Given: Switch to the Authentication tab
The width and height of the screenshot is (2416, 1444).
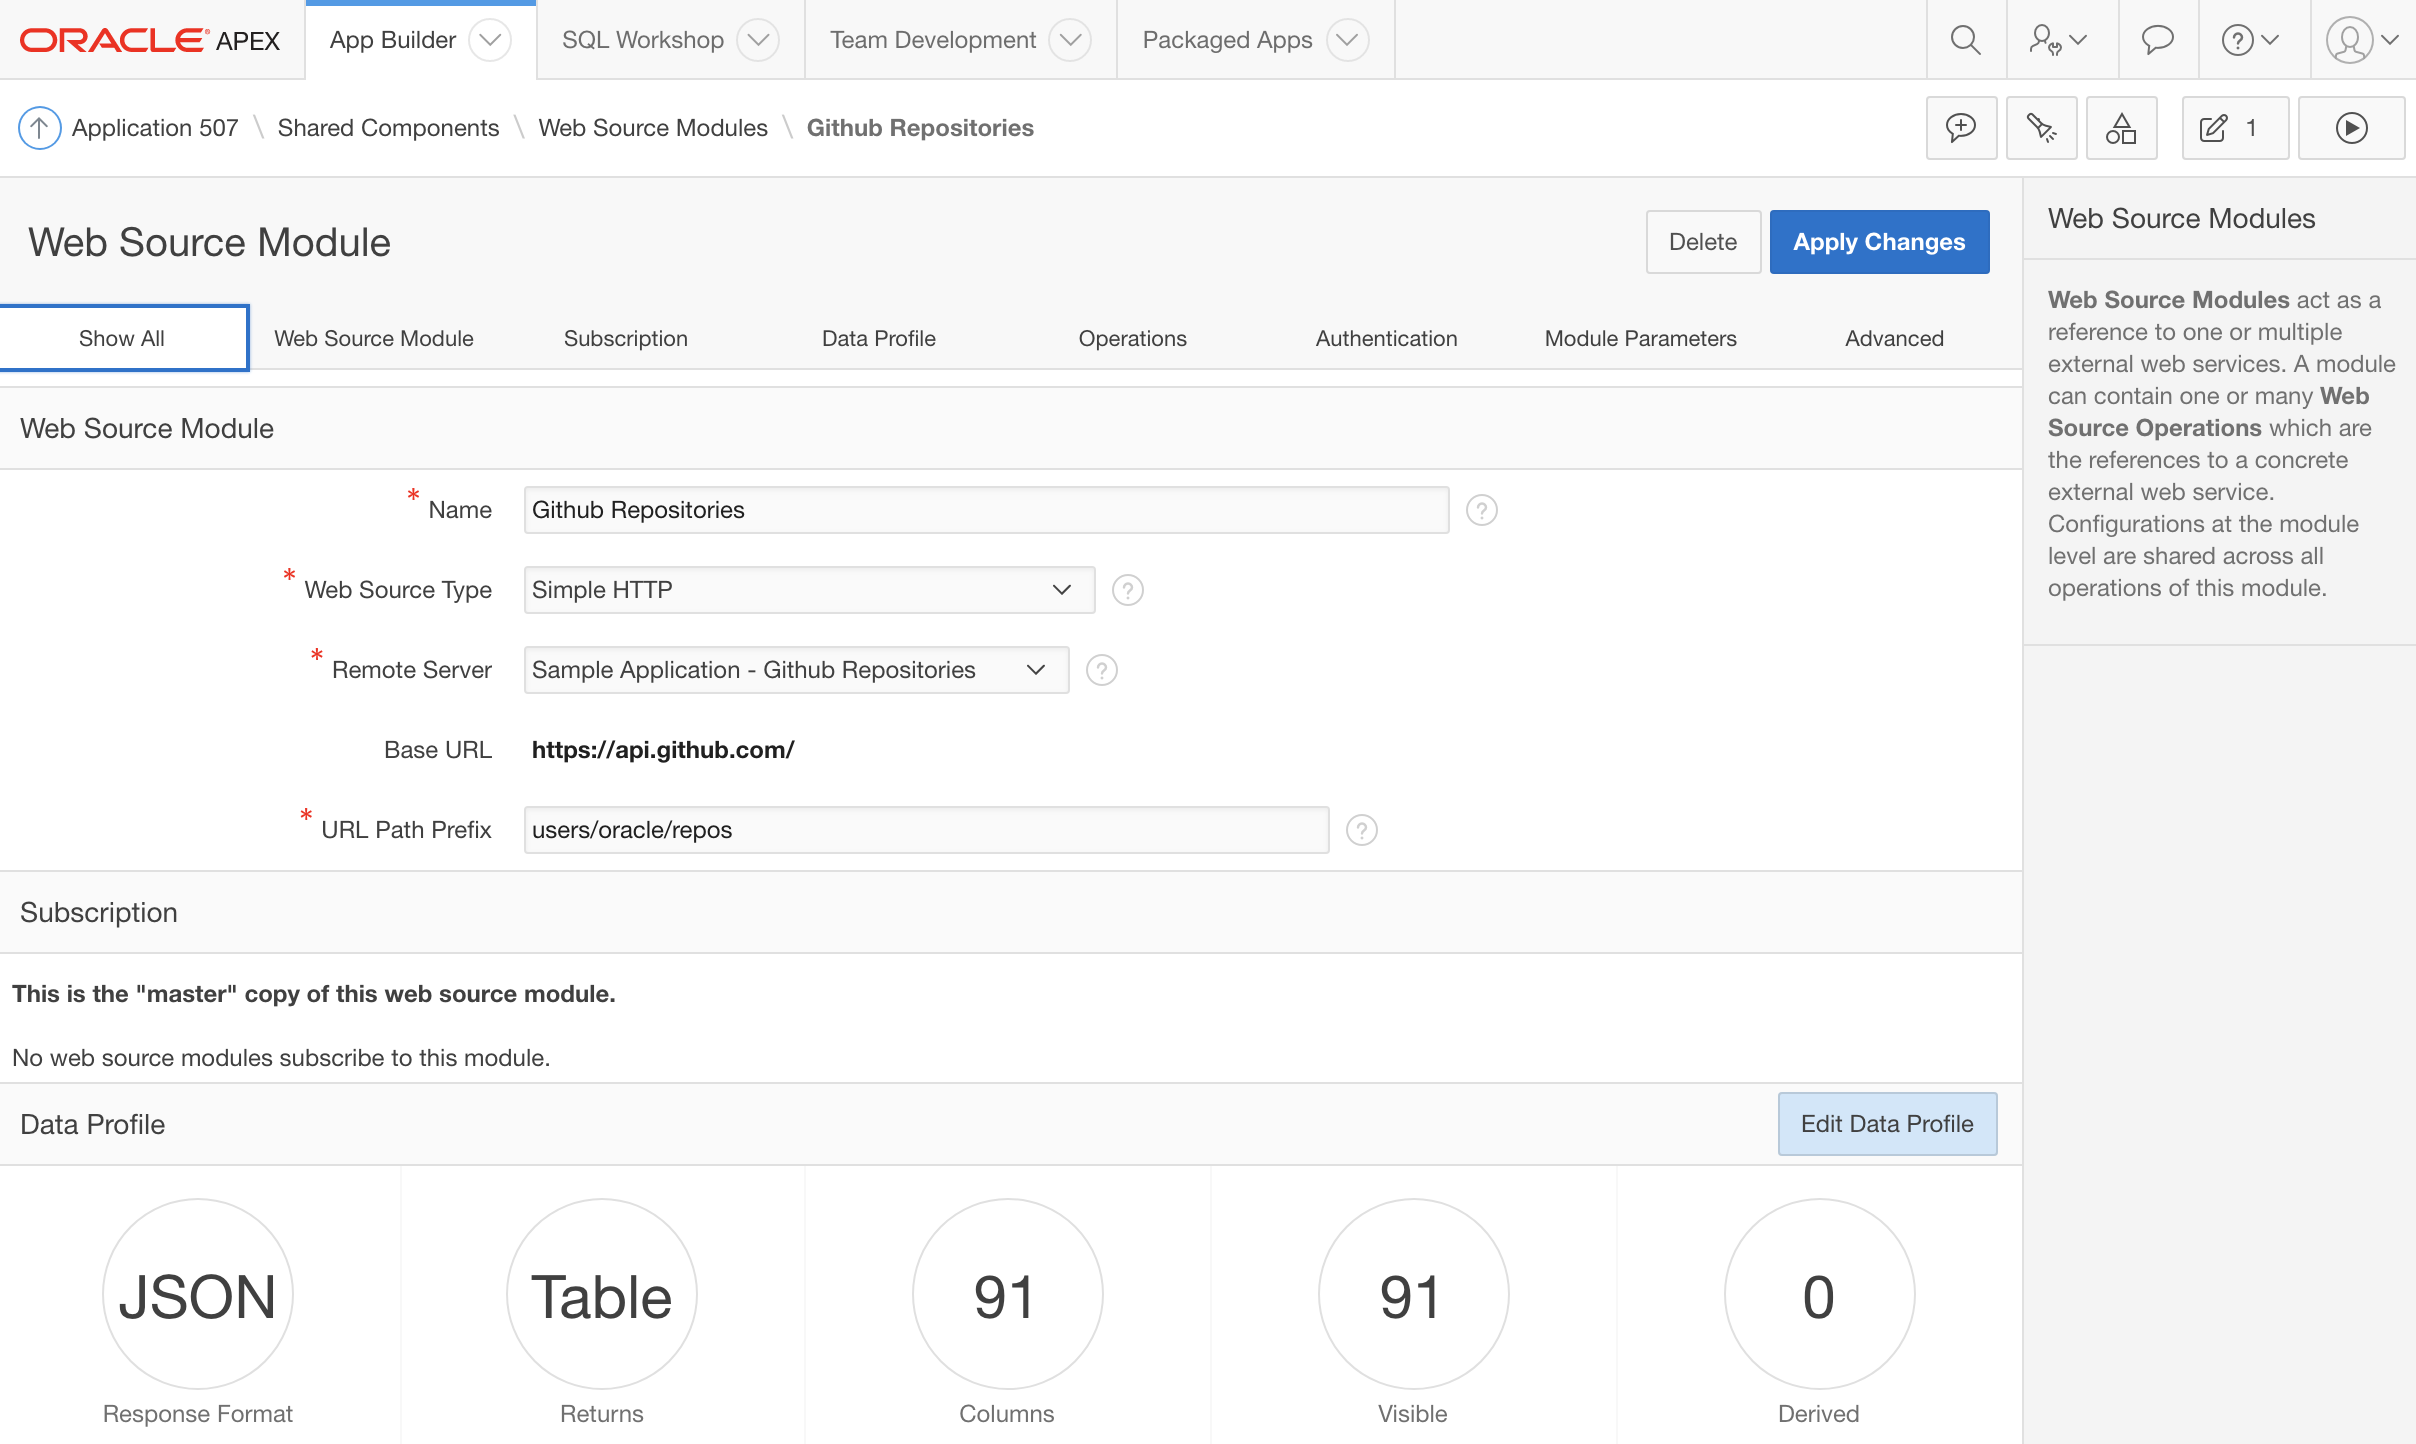Looking at the screenshot, I should pyautogui.click(x=1386, y=338).
